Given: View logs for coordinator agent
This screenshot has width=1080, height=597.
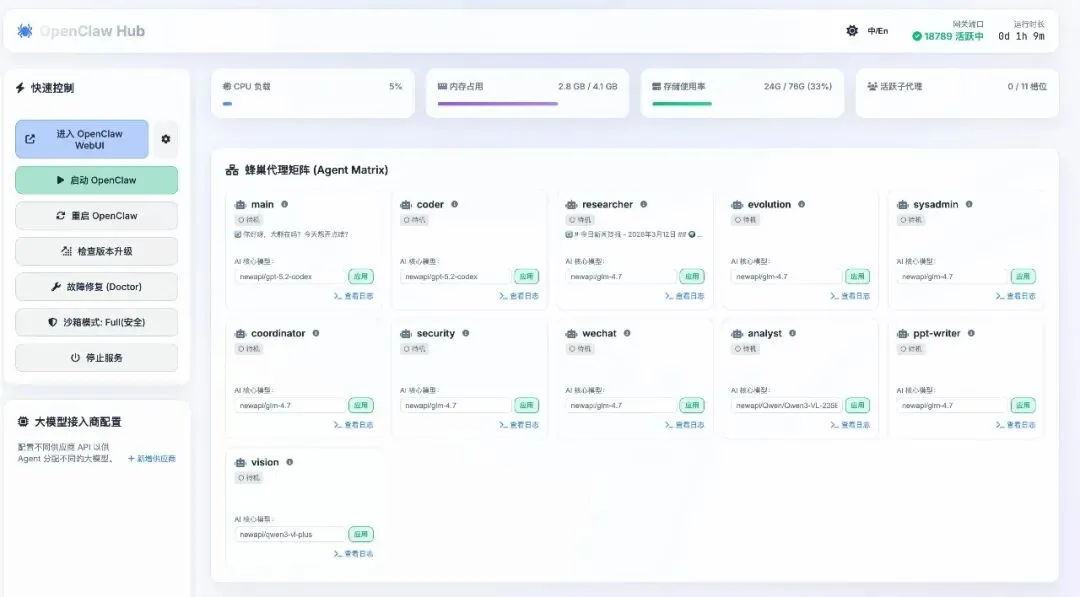Looking at the screenshot, I should [x=354, y=425].
